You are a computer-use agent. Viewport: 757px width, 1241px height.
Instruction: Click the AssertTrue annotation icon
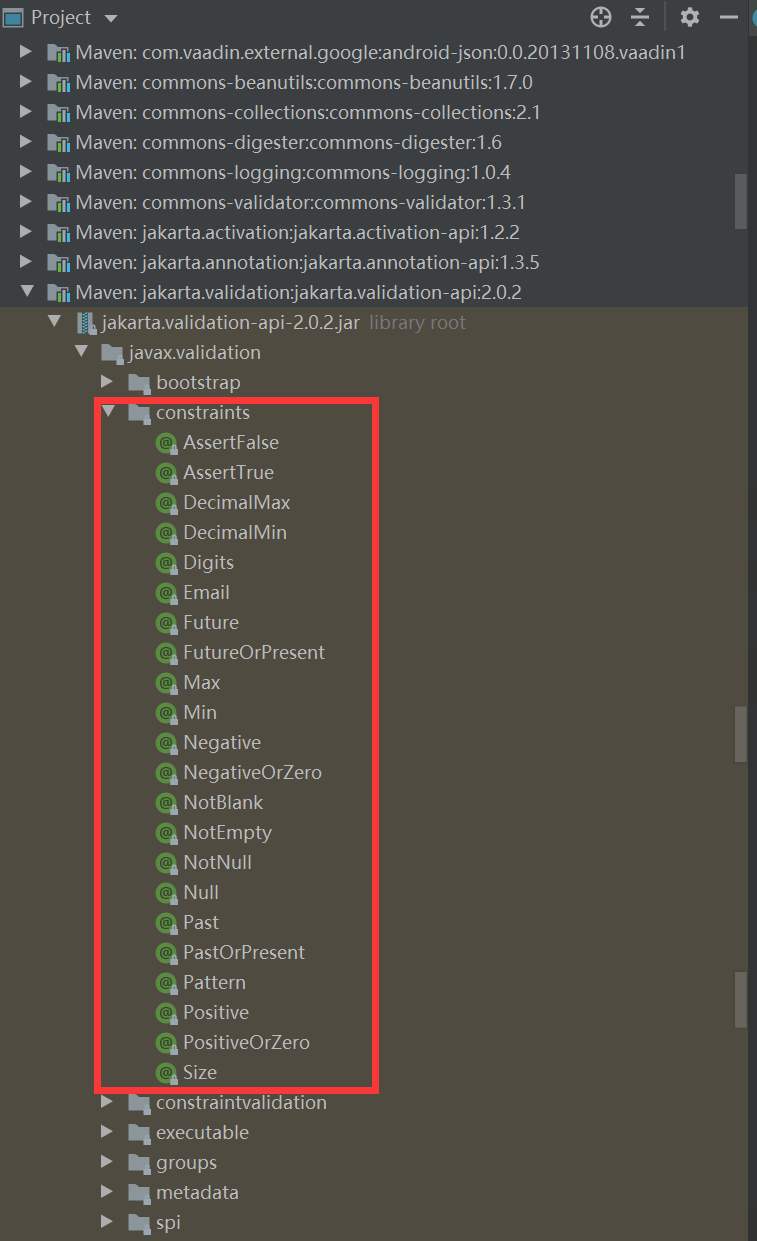pyautogui.click(x=167, y=472)
